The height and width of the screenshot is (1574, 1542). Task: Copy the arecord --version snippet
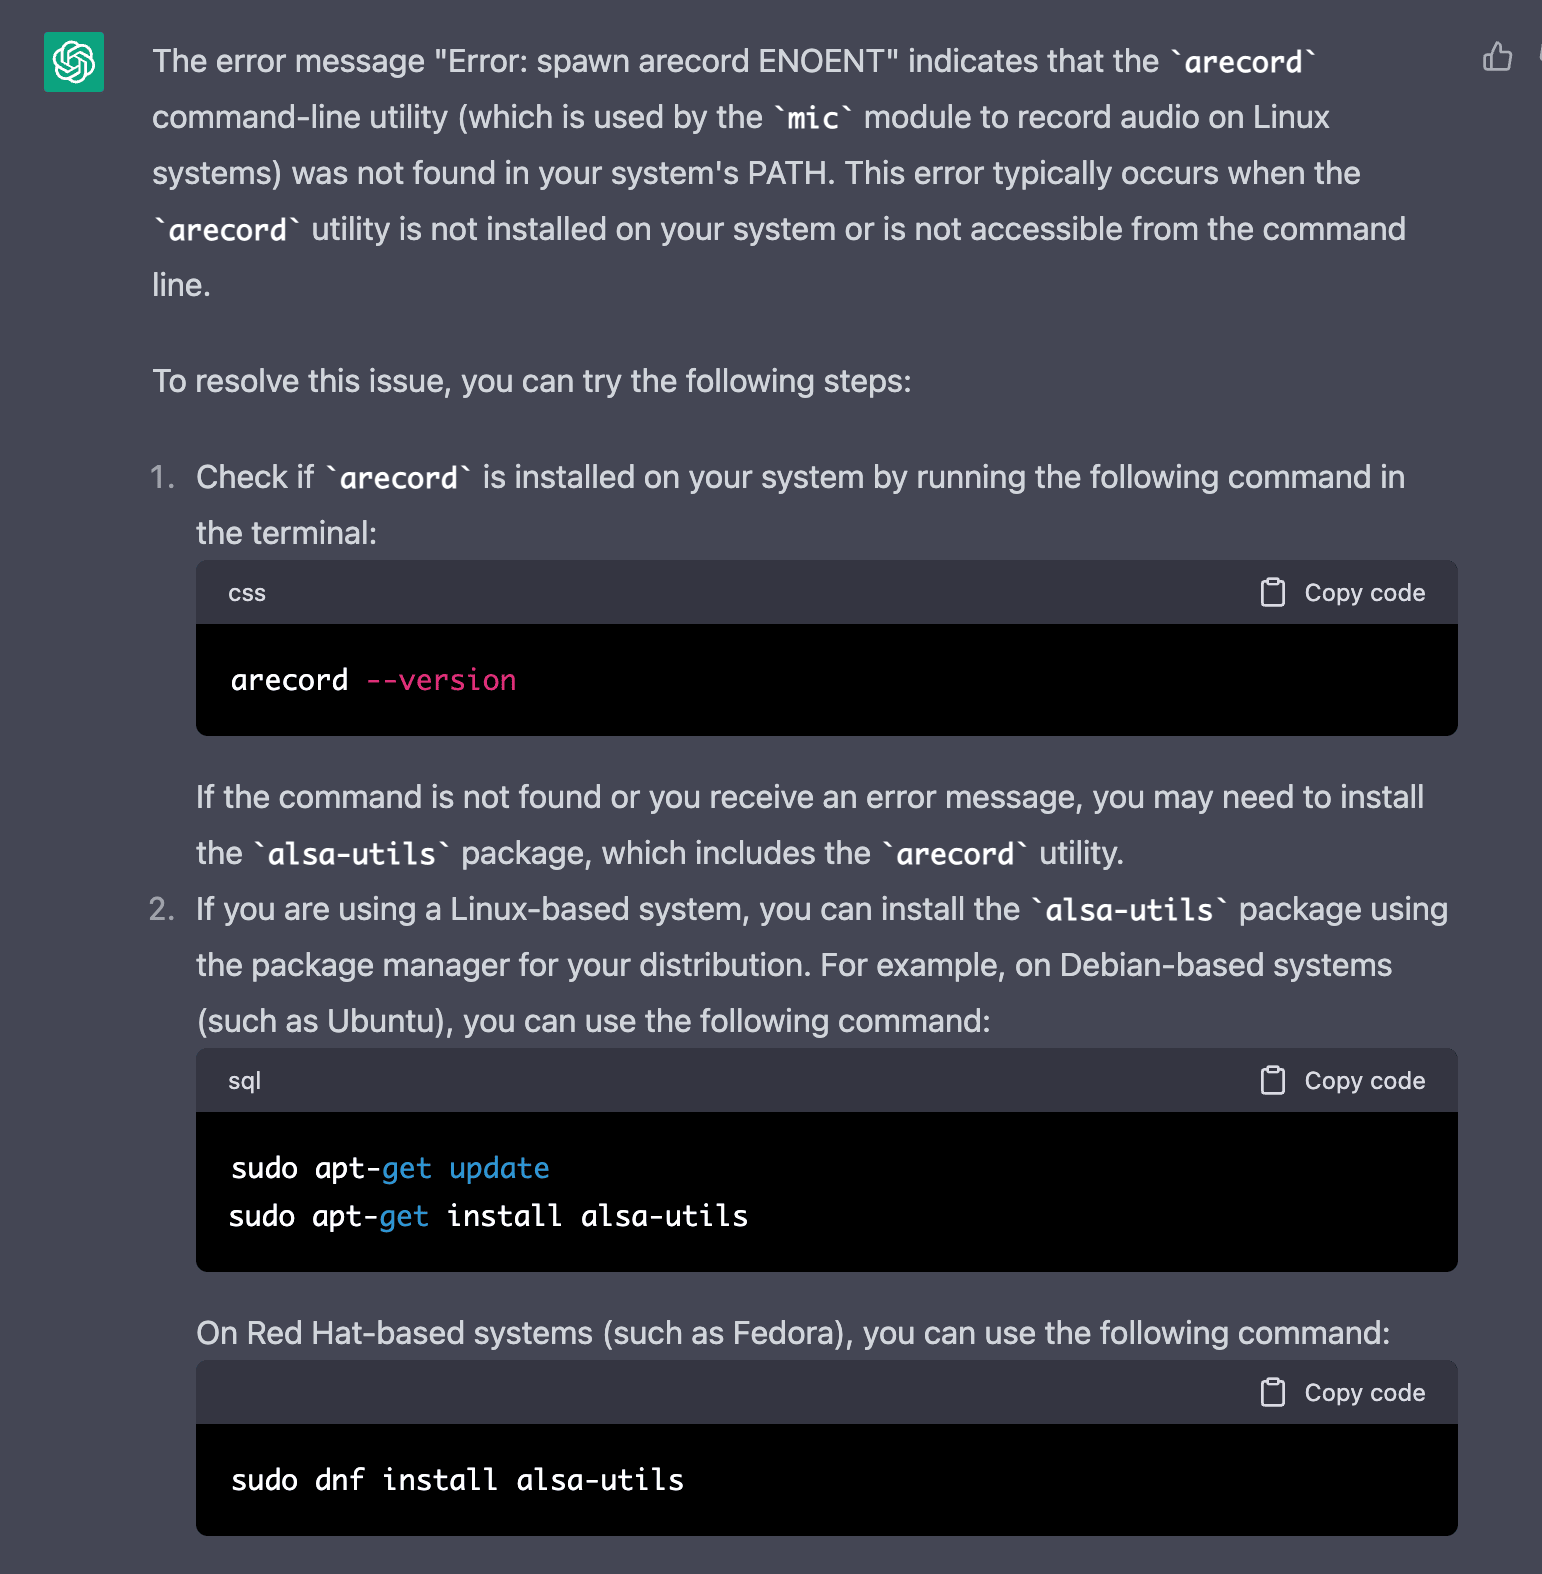point(1343,592)
